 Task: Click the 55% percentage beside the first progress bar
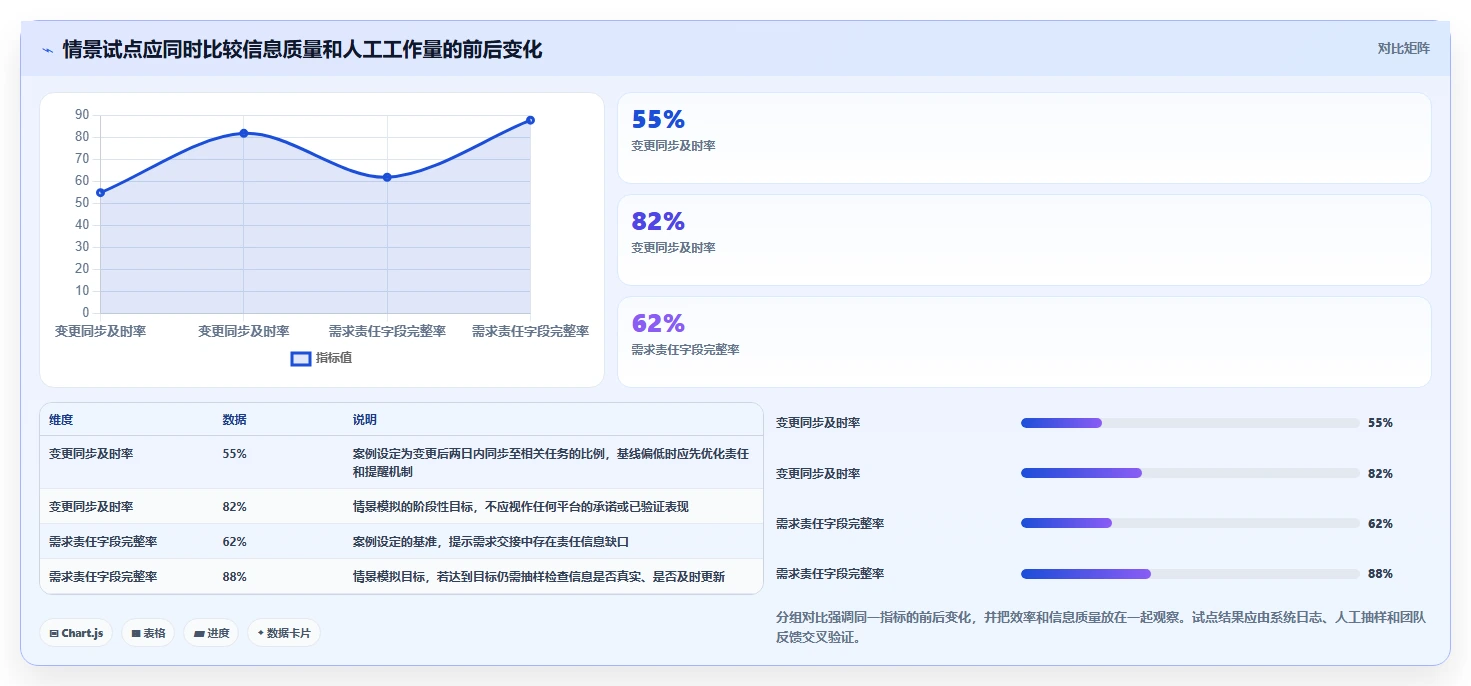1380,423
